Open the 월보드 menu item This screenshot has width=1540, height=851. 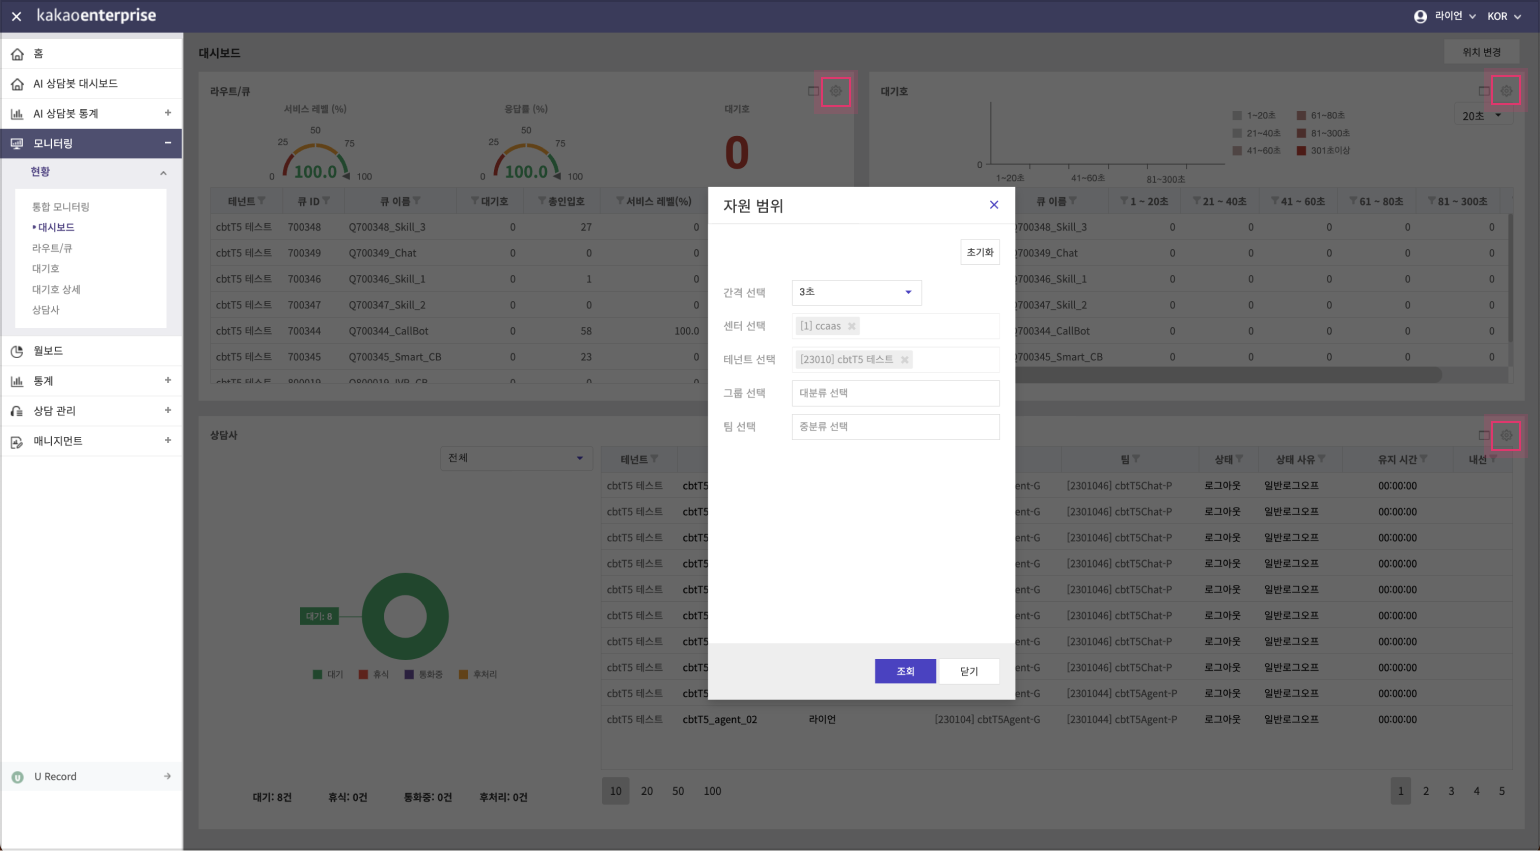click(48, 351)
